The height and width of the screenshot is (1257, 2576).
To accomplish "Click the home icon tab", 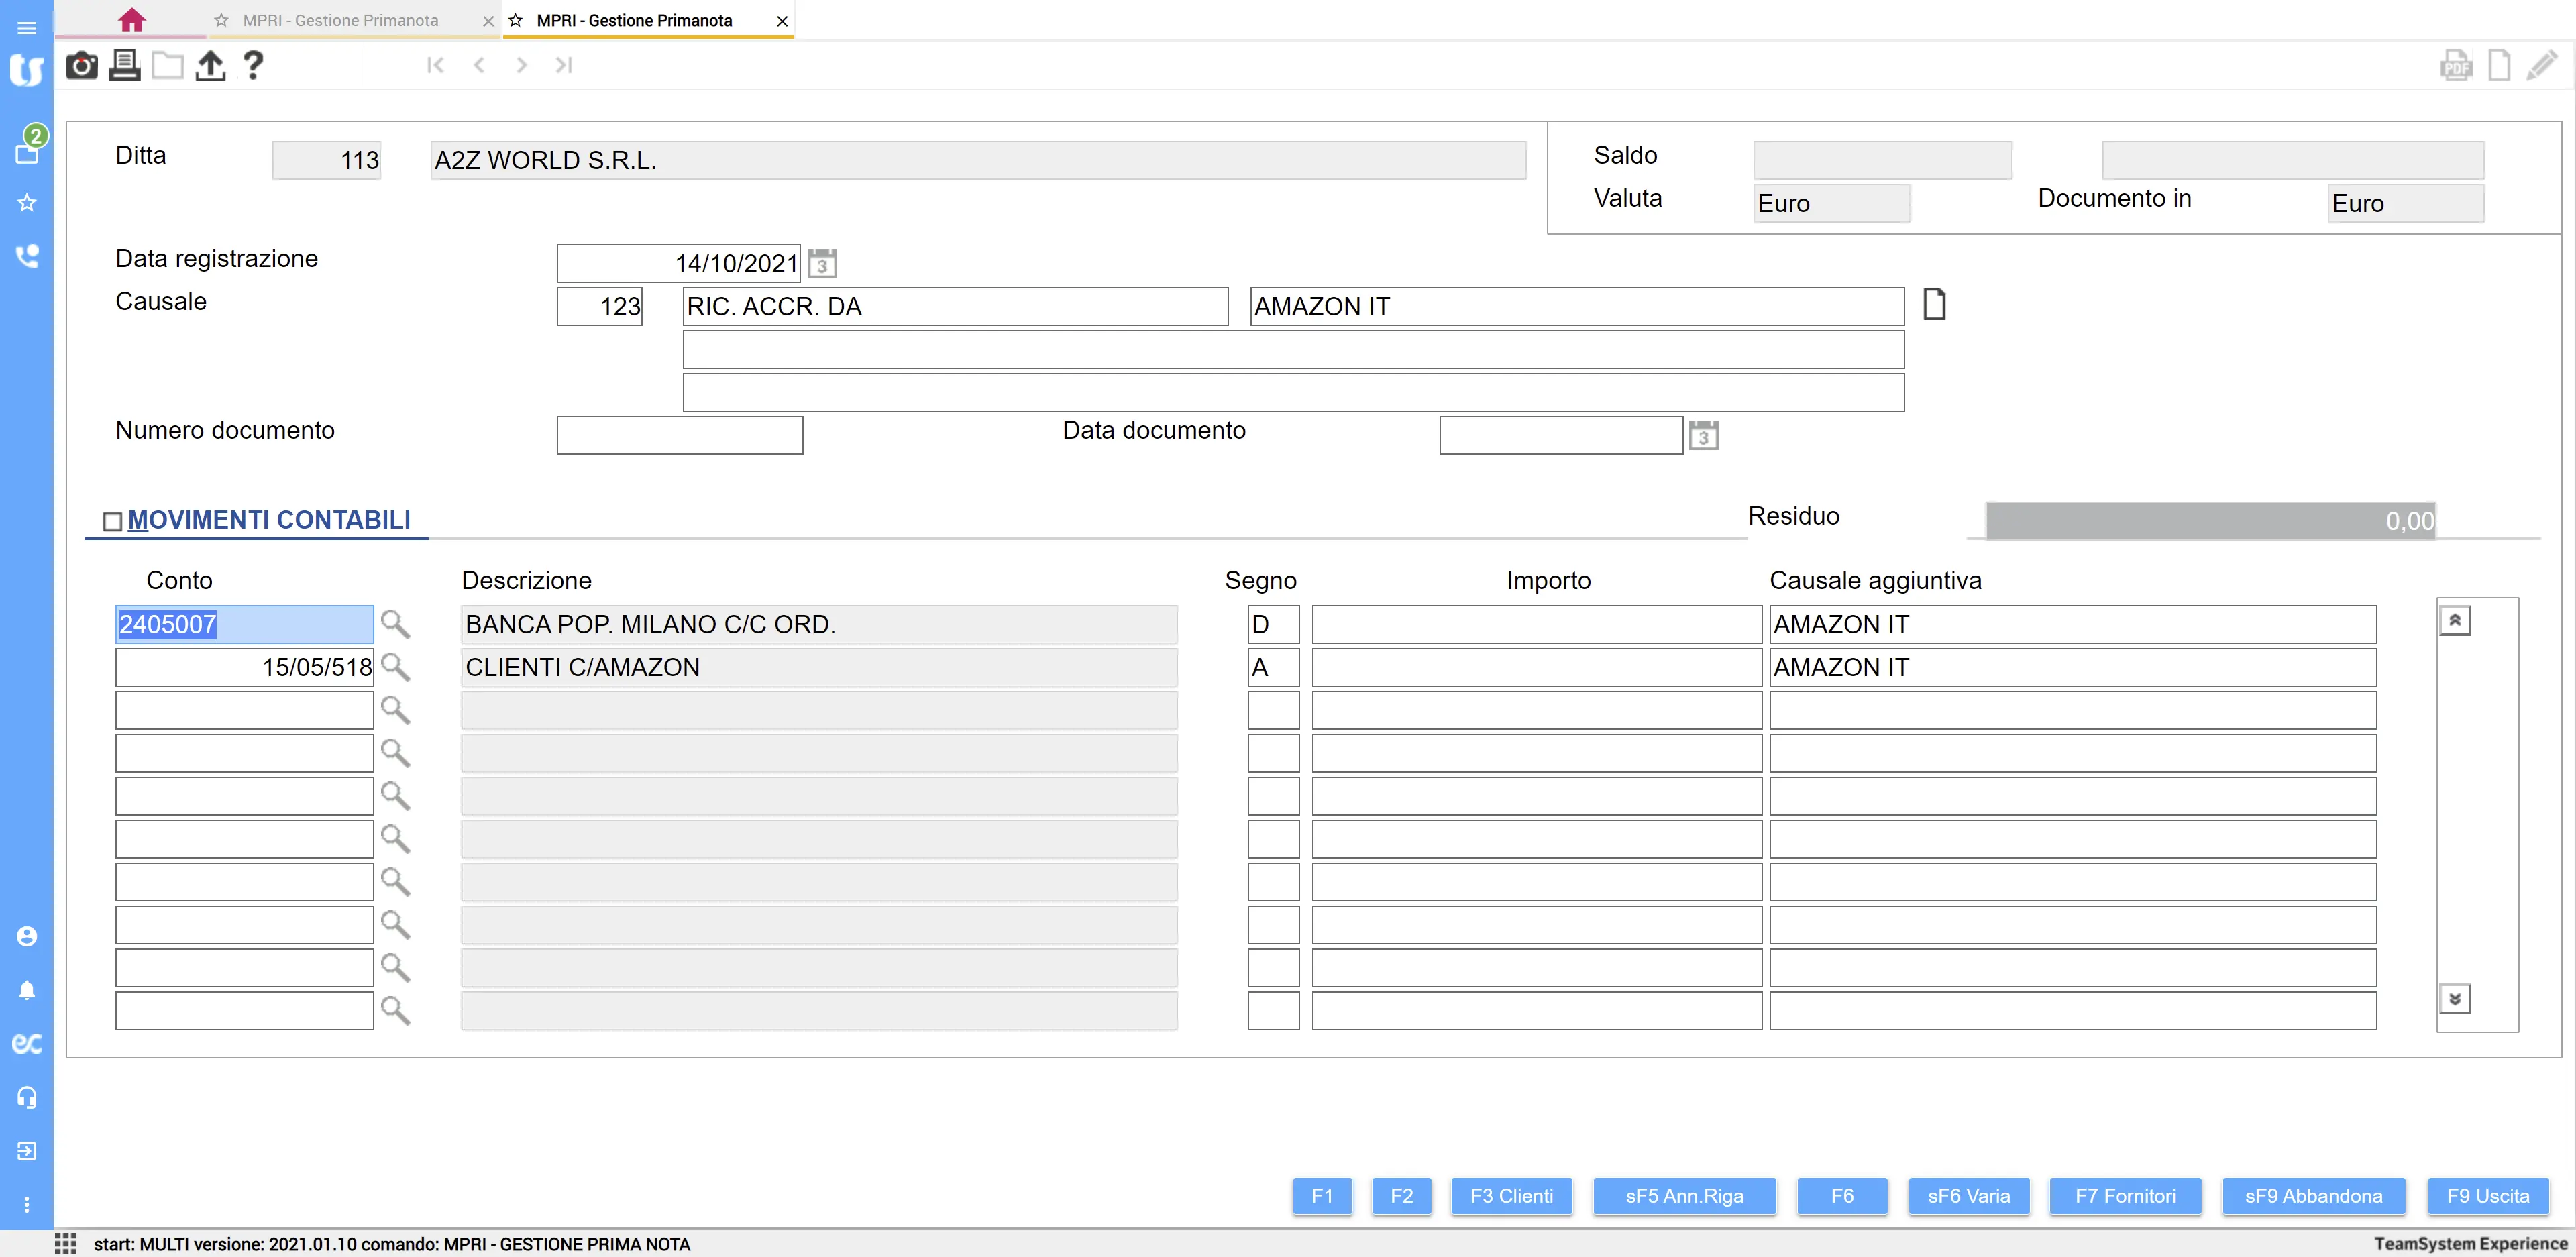I will [x=132, y=20].
